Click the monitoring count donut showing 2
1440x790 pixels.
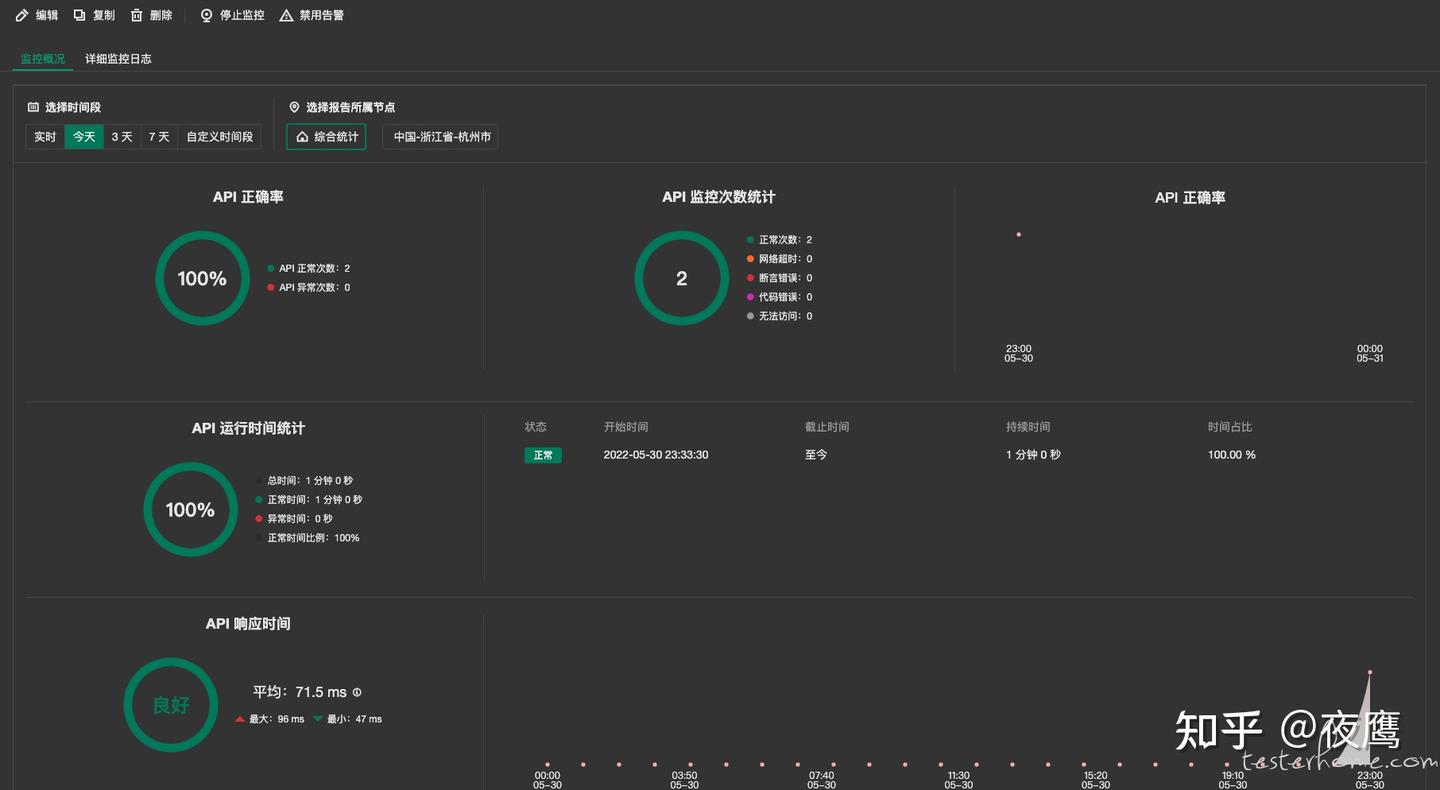[x=682, y=278]
